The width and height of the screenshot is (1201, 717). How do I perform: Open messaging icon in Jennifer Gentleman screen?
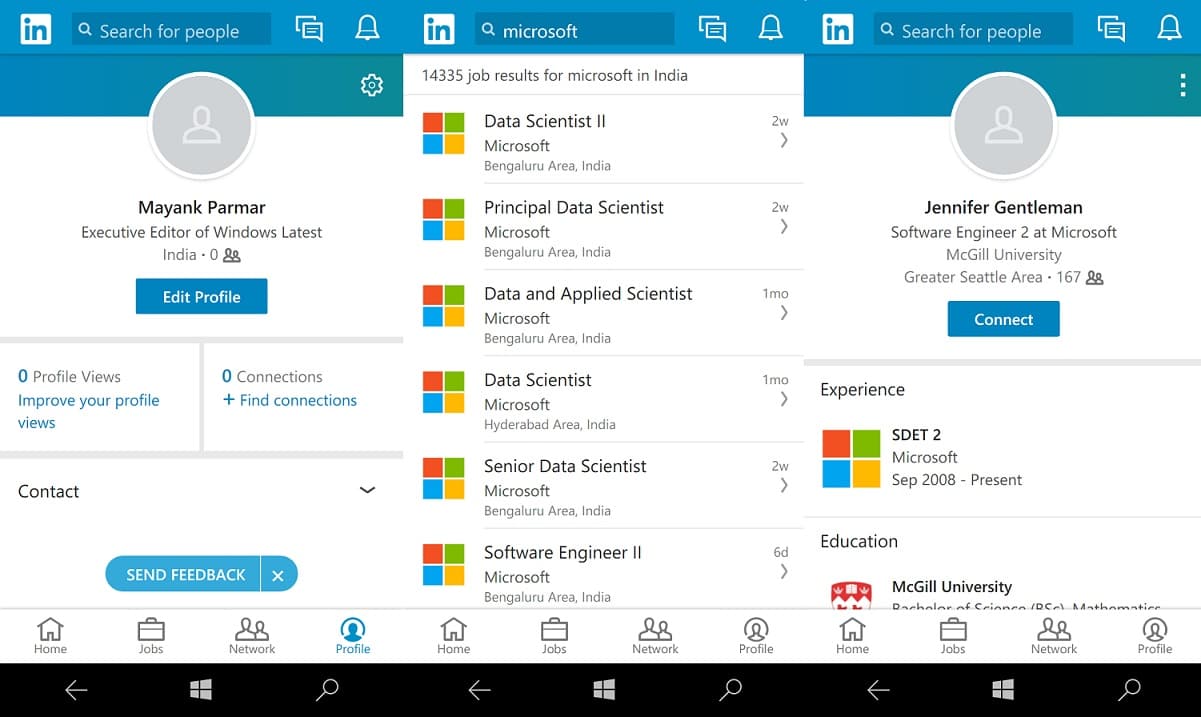point(1111,29)
